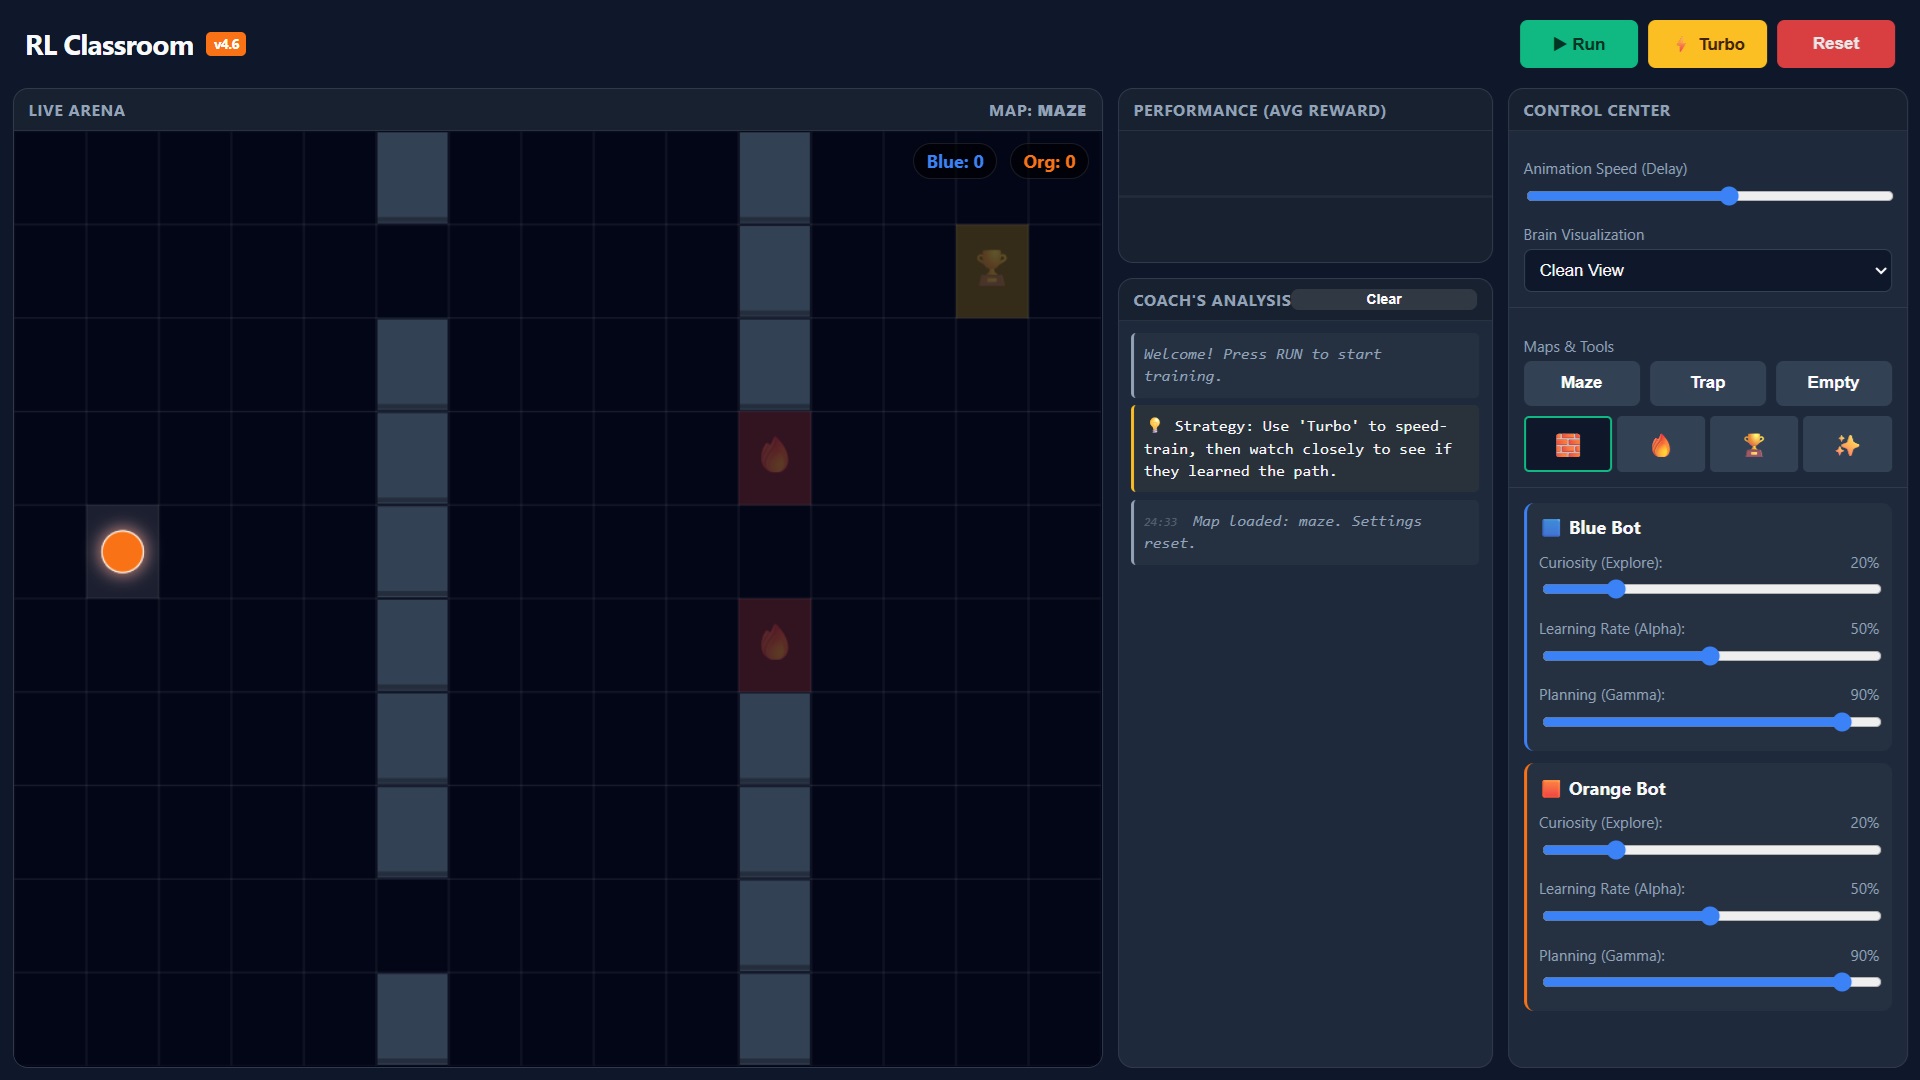
Task: Adjust the Animation Speed slider
Action: [x=1729, y=196]
